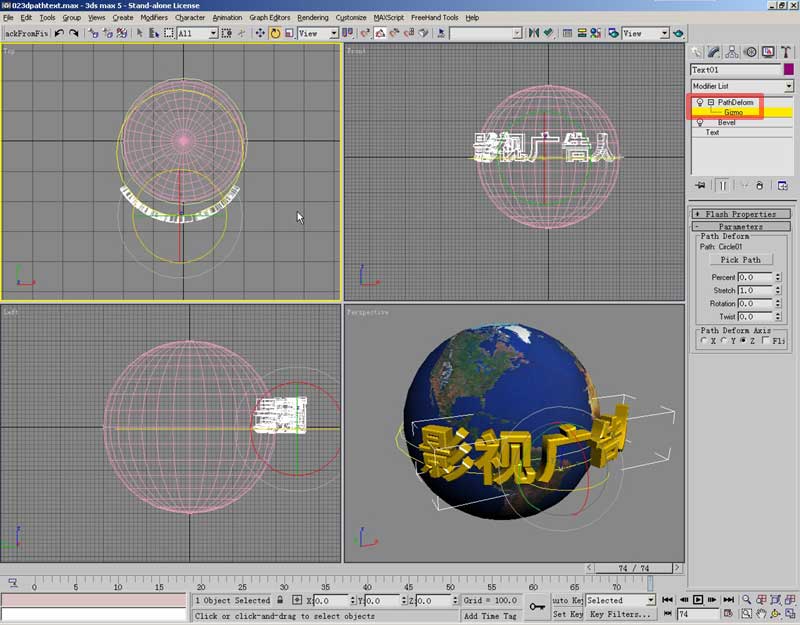This screenshot has height=625, width=800.
Task: Open the Modifier List dropdown
Action: click(x=789, y=87)
